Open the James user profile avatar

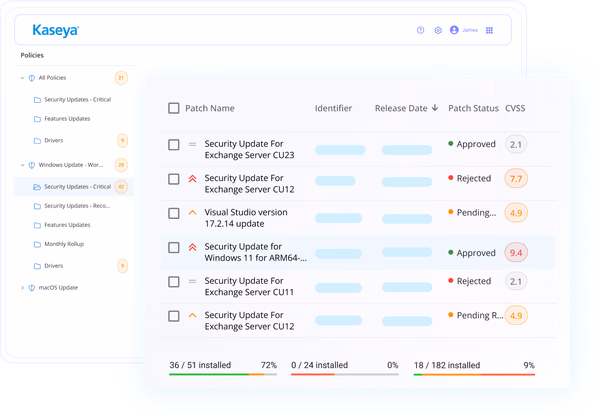(x=454, y=30)
